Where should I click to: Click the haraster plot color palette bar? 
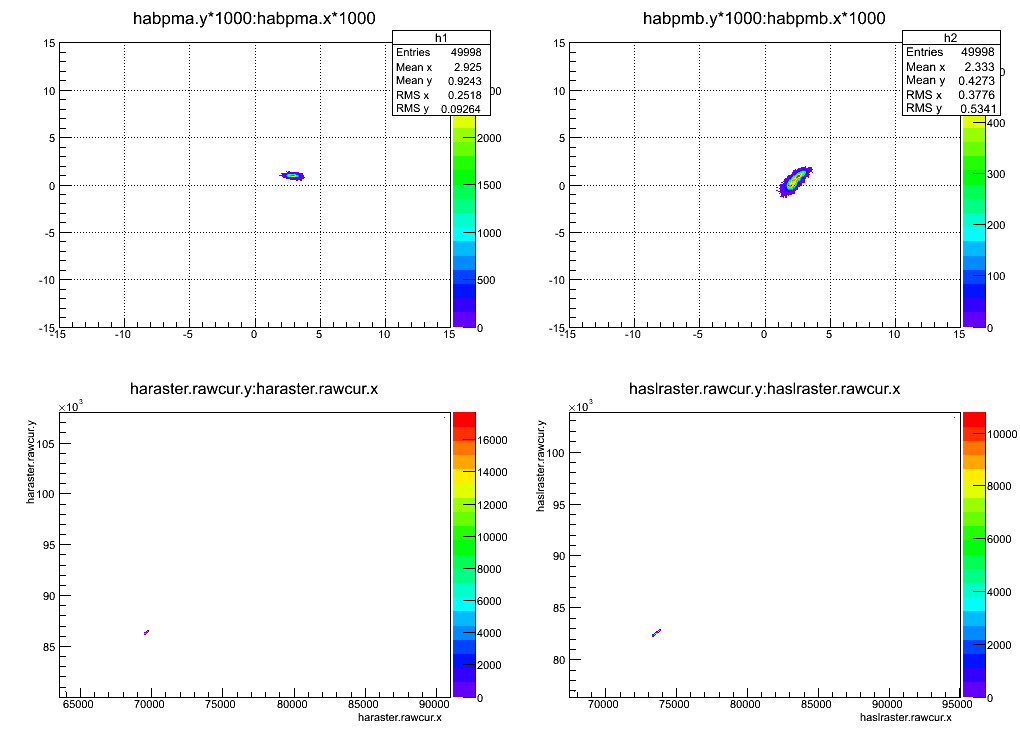(464, 555)
